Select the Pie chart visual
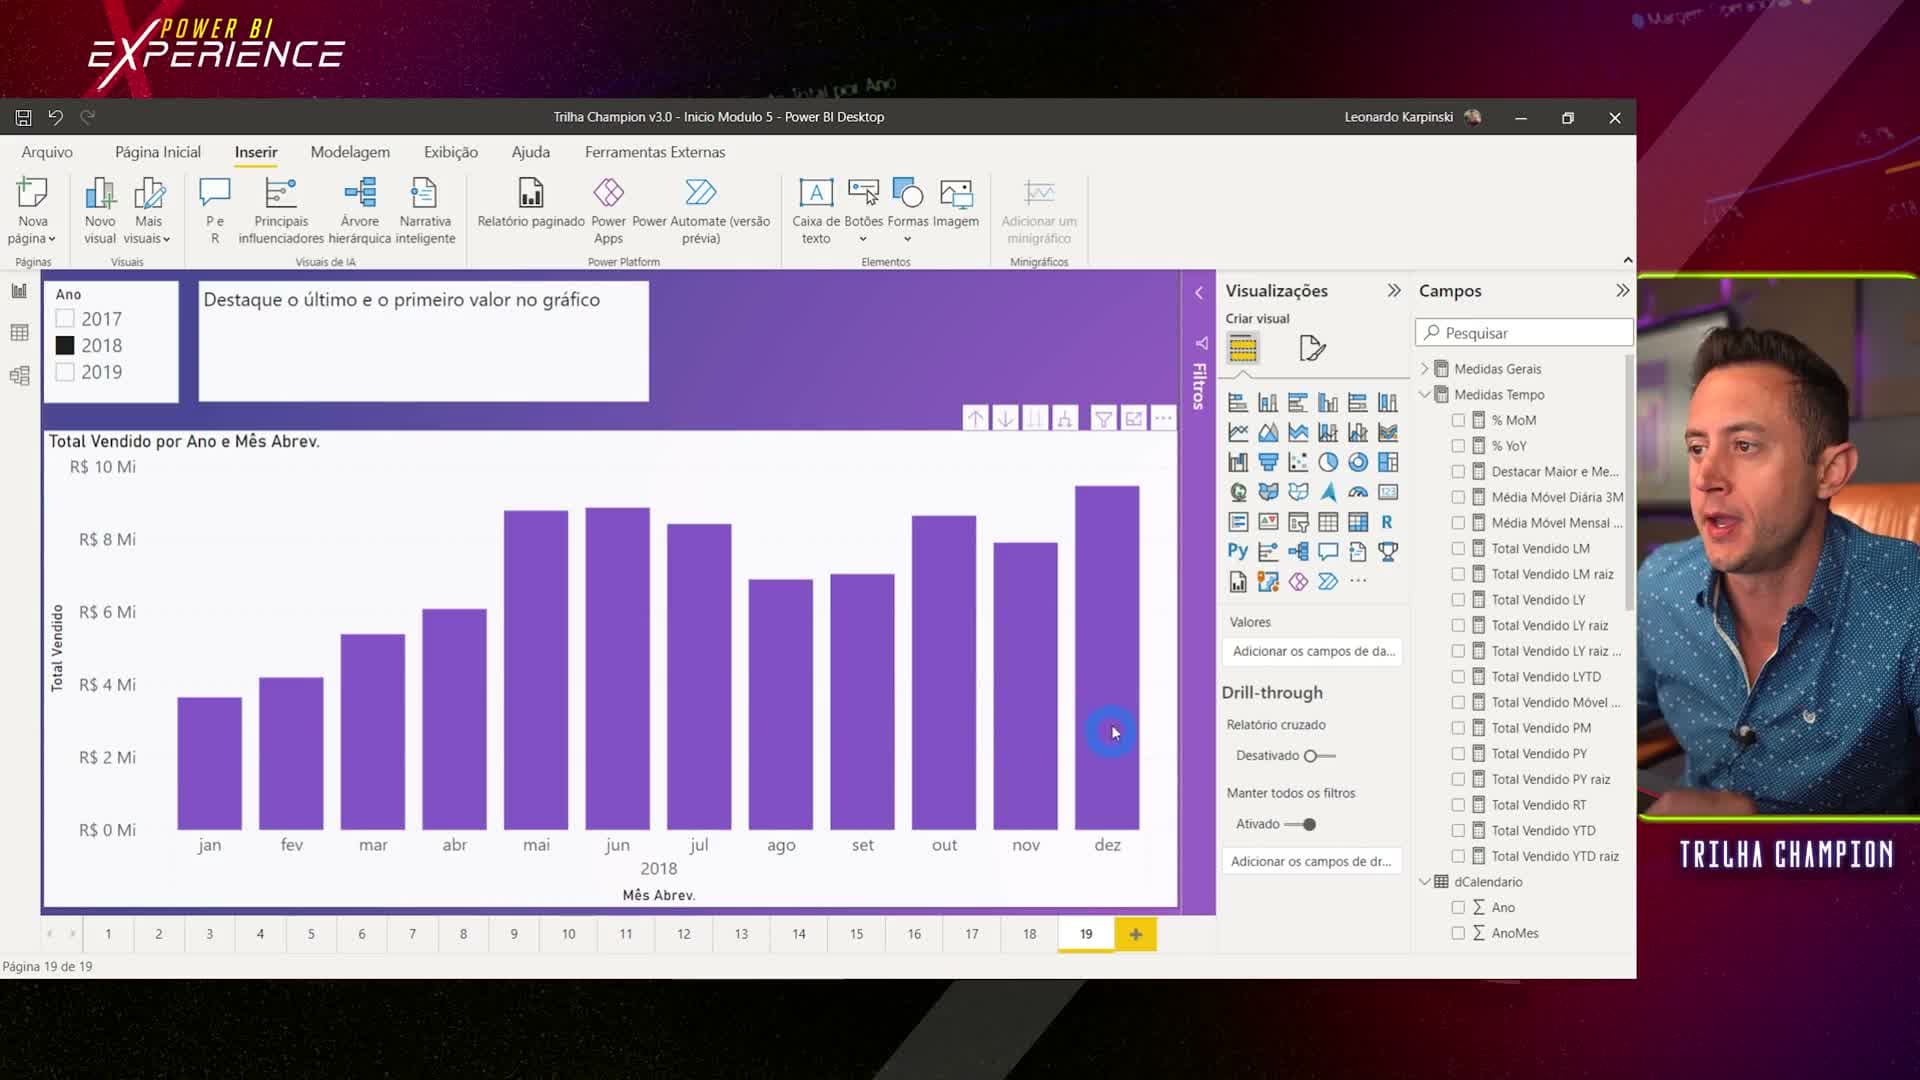Screen dimensions: 1920x1080 [x=1328, y=462]
